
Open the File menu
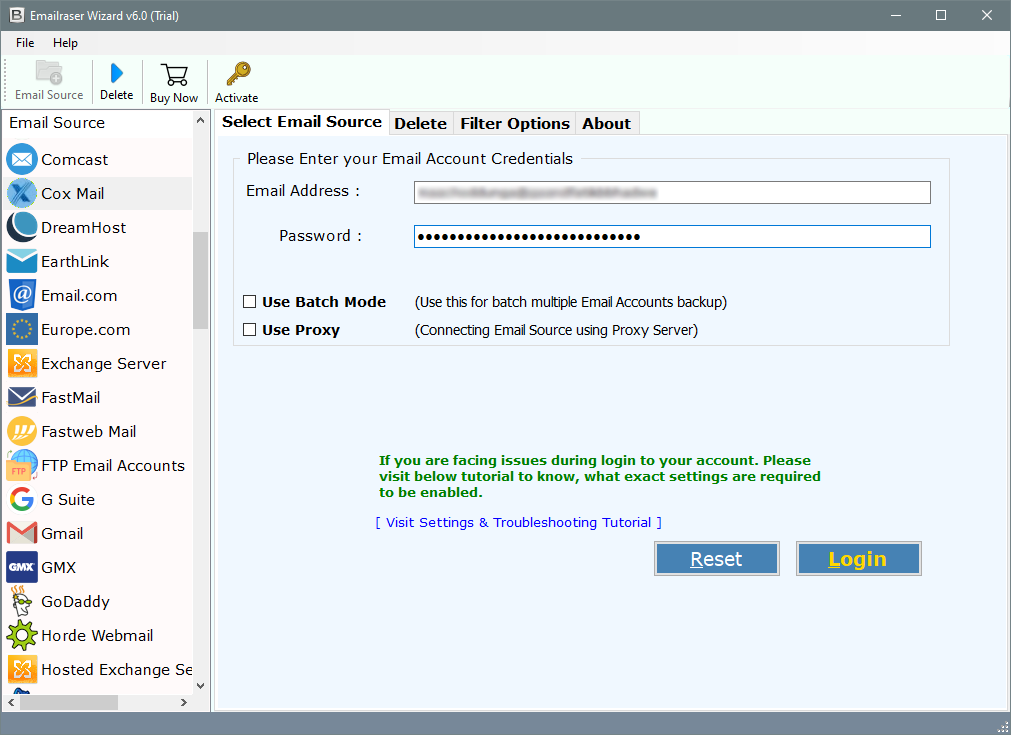25,43
